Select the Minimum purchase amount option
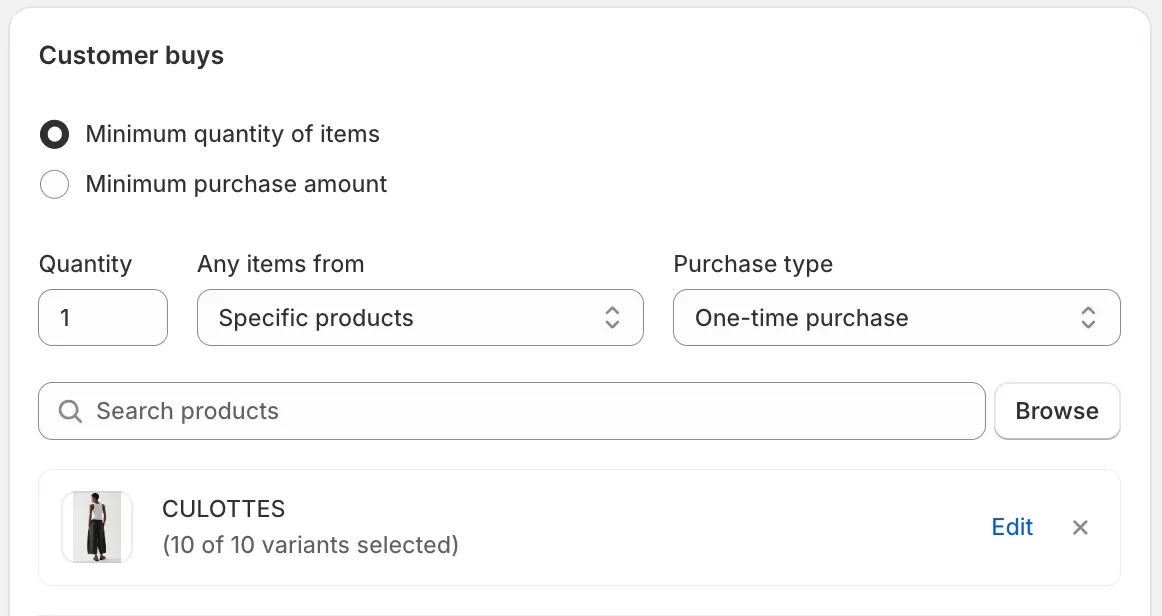Image resolution: width=1162 pixels, height=616 pixels. point(54,184)
